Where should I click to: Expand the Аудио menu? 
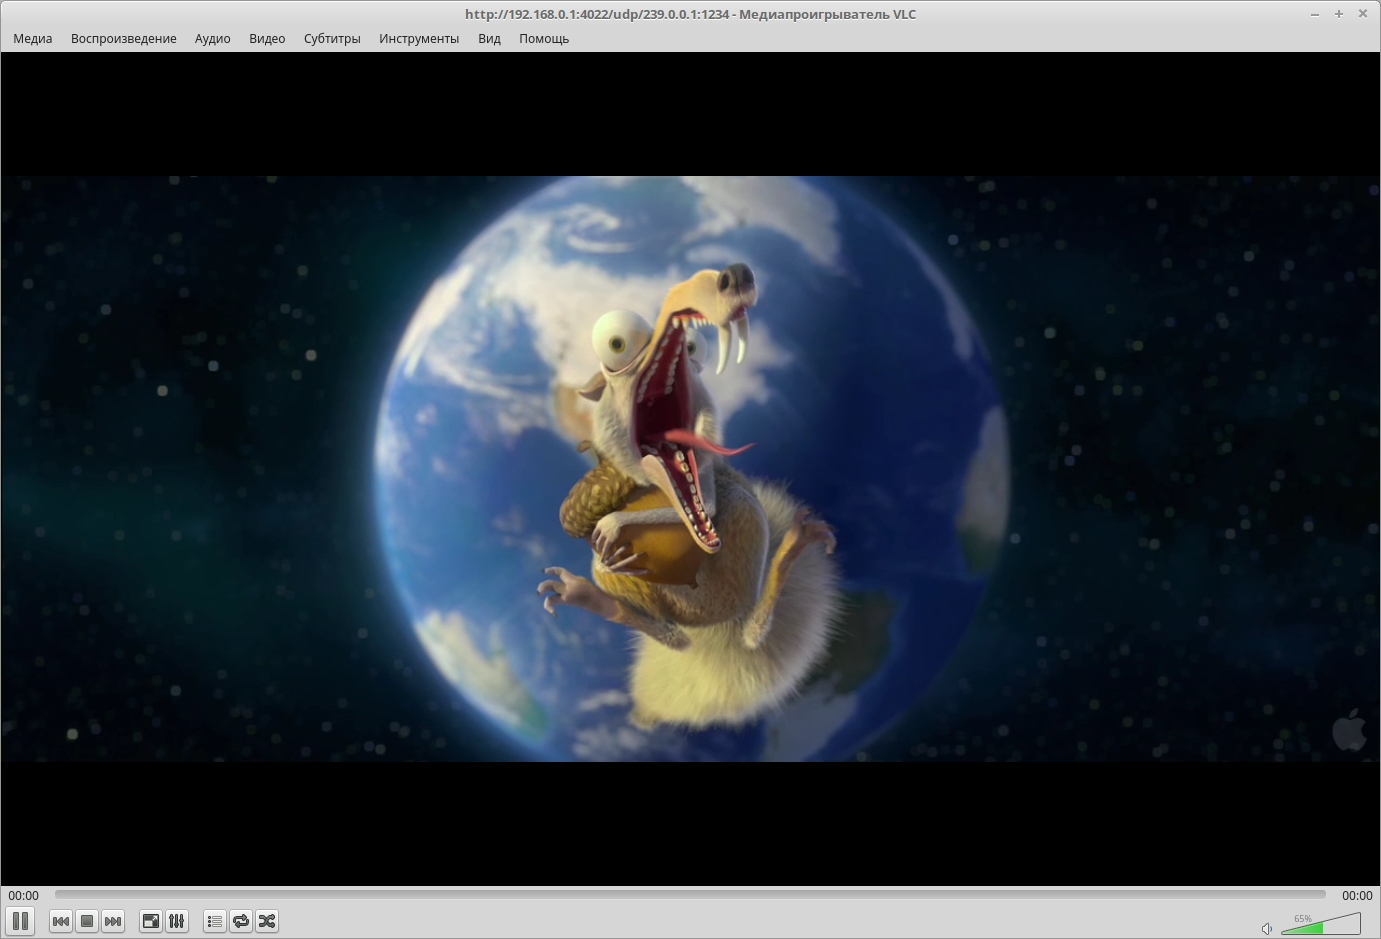tap(212, 39)
